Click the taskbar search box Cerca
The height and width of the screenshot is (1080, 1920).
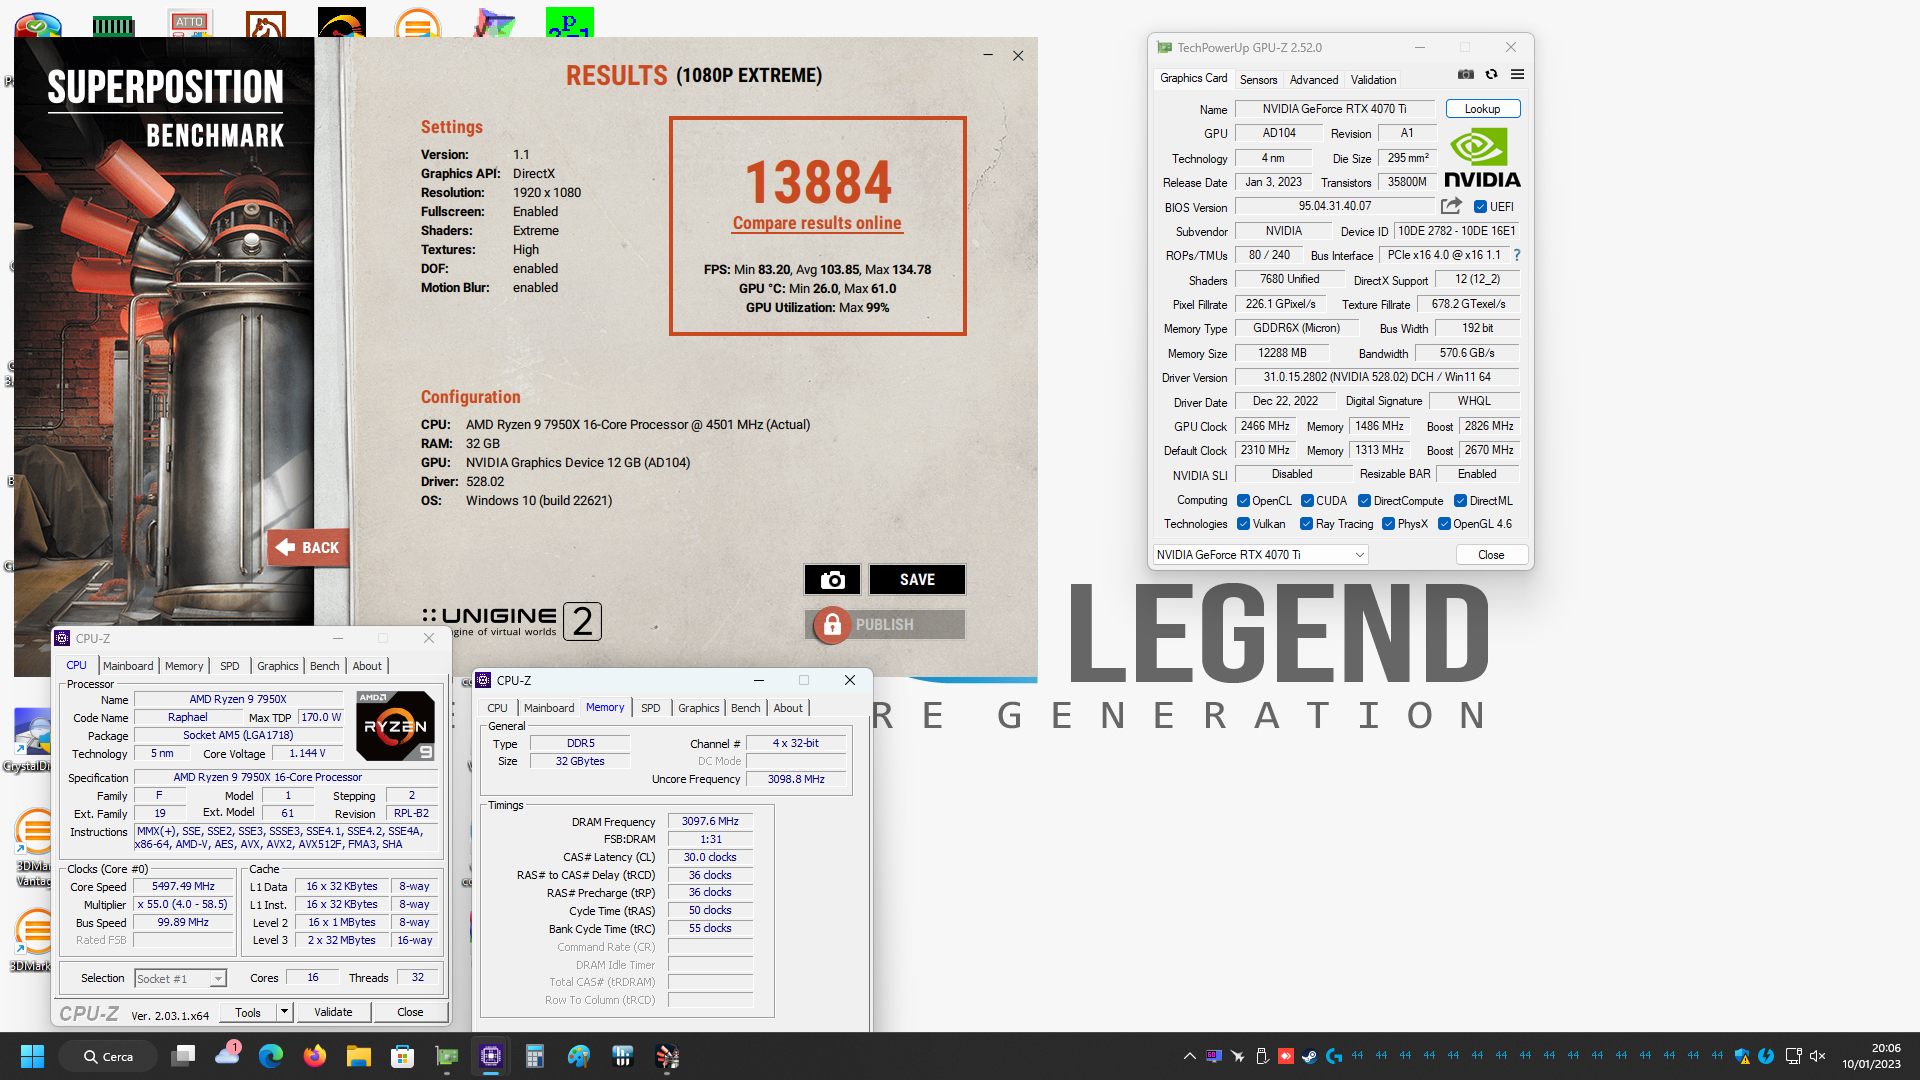108,1056
